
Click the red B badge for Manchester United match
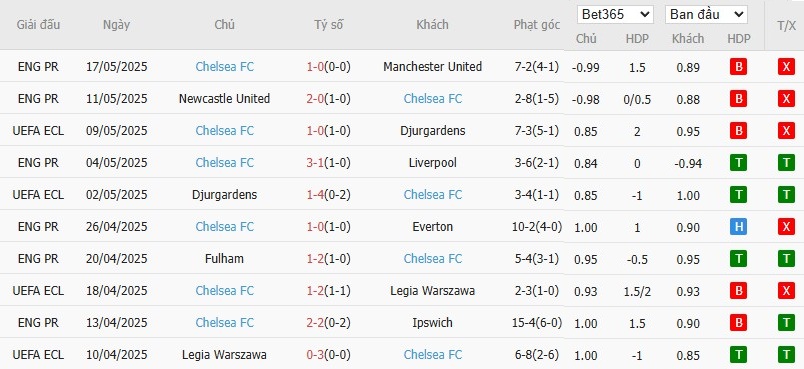click(x=738, y=67)
